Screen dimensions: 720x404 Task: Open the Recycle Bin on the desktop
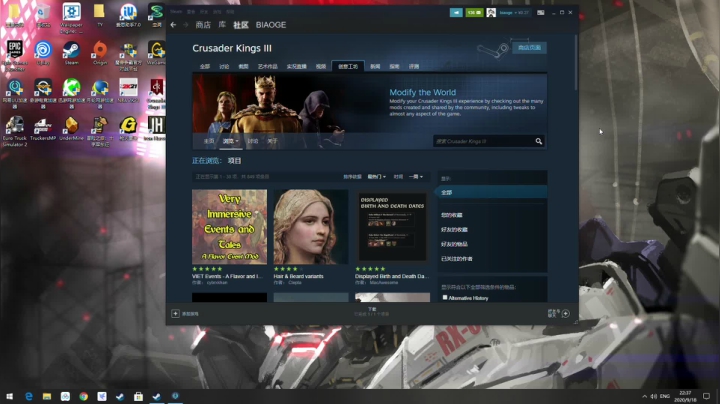(x=43, y=15)
